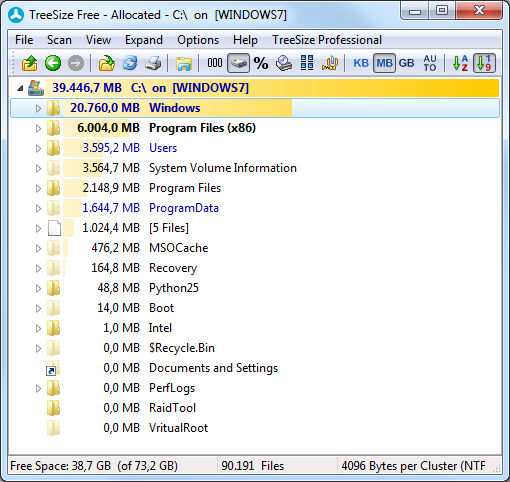
Task: Open Windows Explorer folder icon in toolbar
Action: pos(184,63)
